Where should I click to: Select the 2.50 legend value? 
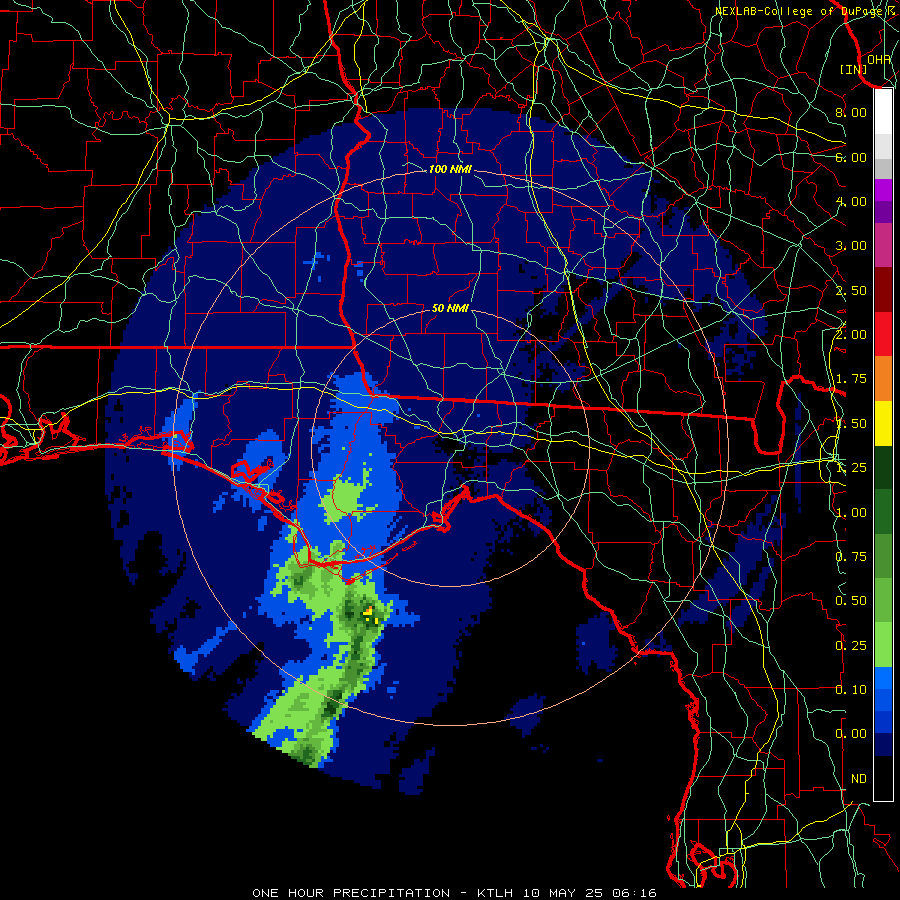point(850,290)
